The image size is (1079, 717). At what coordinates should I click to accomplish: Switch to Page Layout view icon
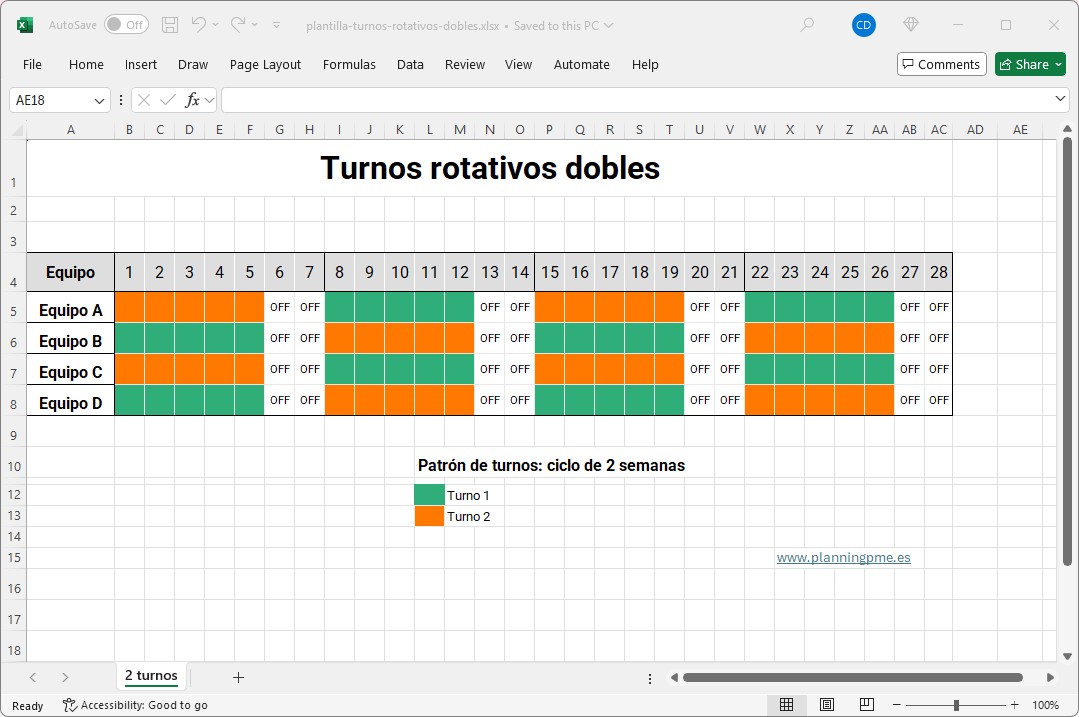[827, 705]
